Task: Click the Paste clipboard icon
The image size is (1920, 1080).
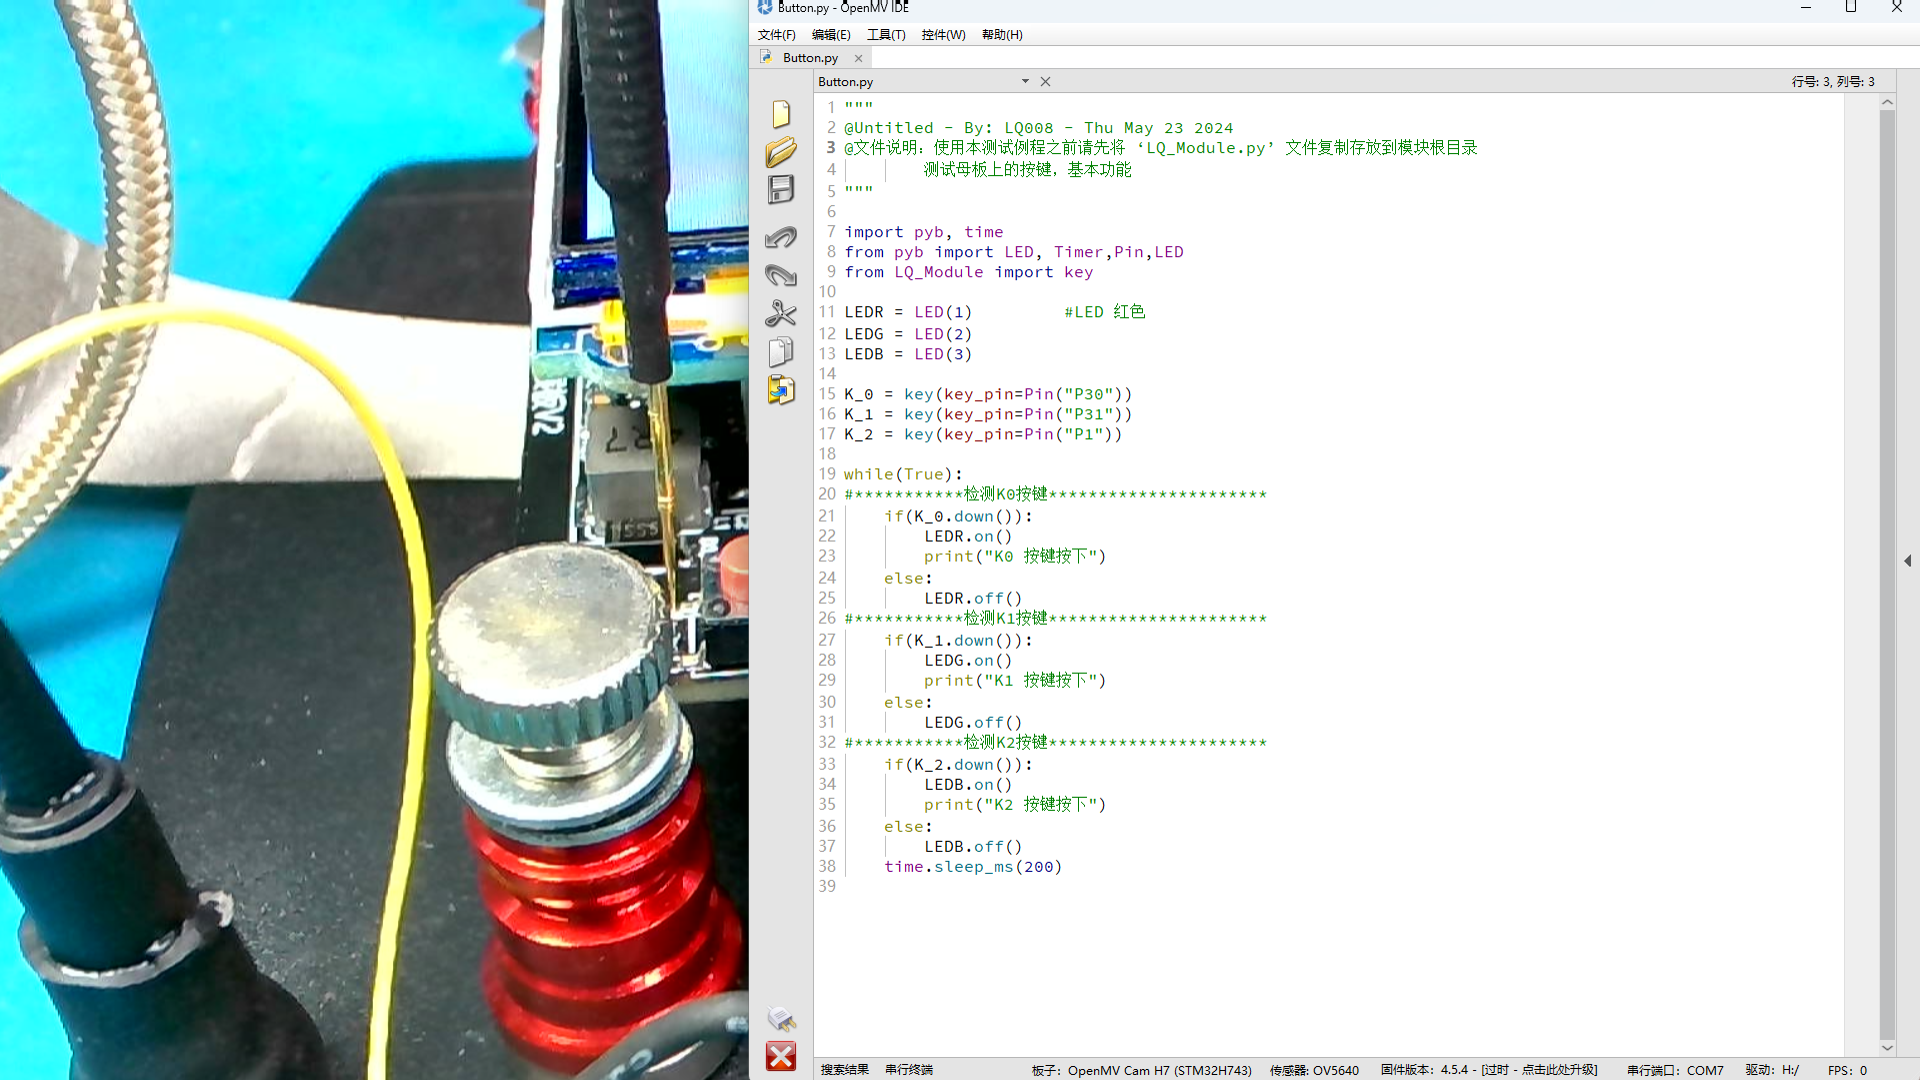Action: [781, 390]
